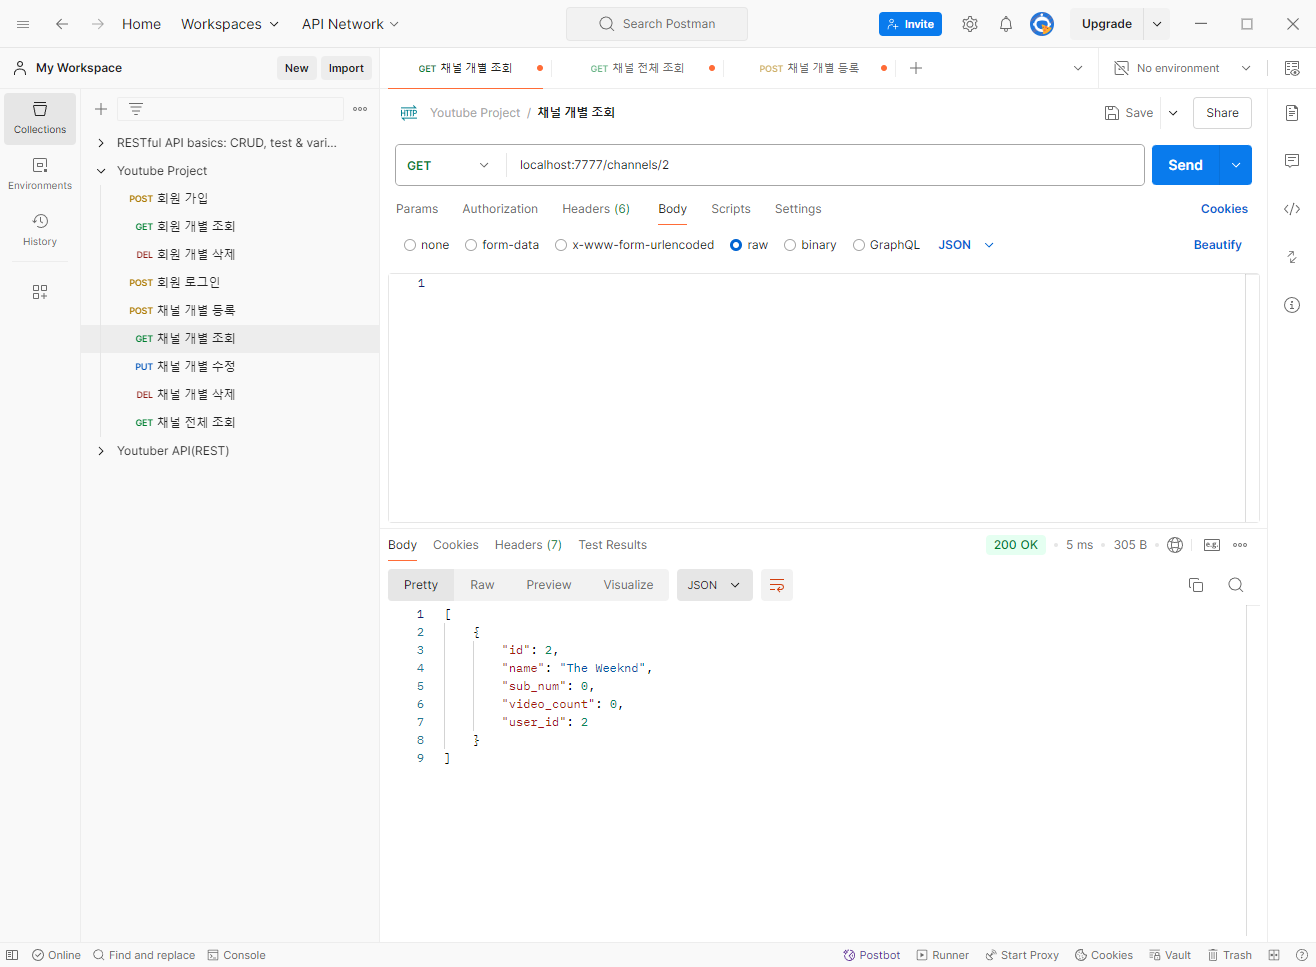Switch to the Test Results tab
Viewport: 1316px width, 967px height.
coord(613,545)
